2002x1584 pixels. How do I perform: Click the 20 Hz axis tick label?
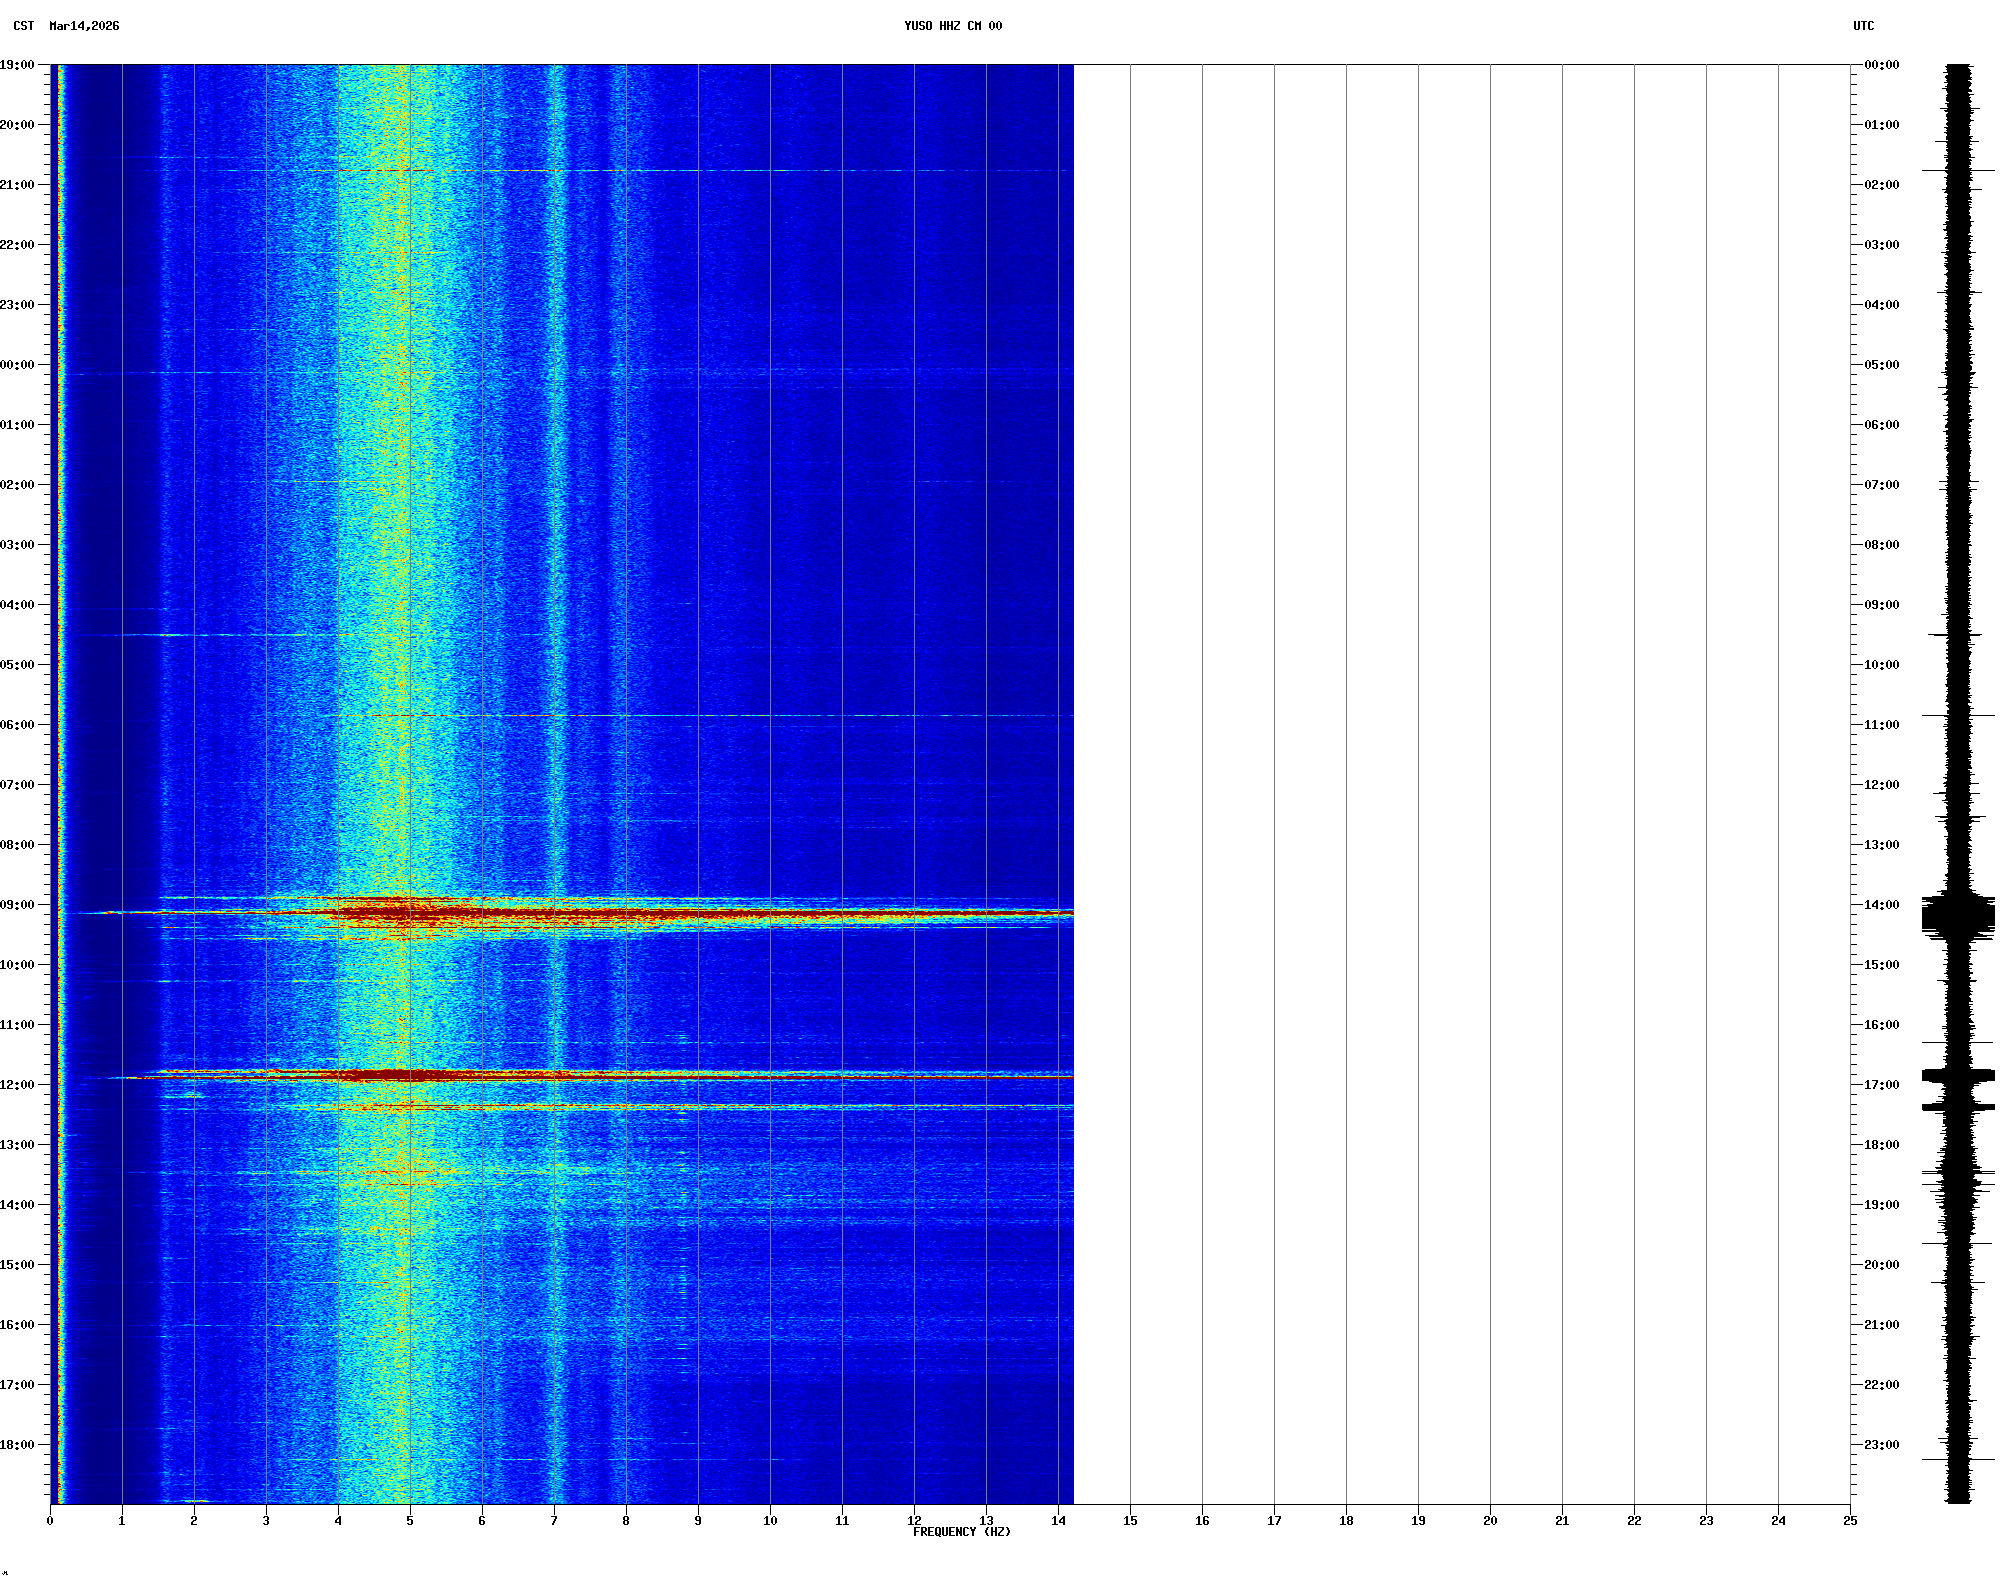tap(1490, 1521)
